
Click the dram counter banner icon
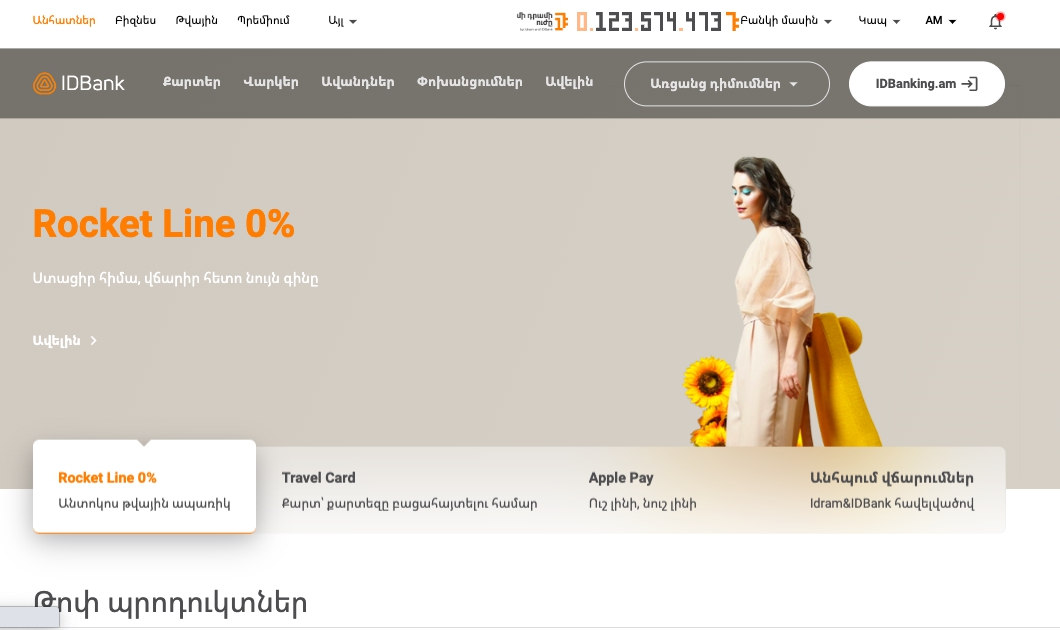click(x=543, y=21)
